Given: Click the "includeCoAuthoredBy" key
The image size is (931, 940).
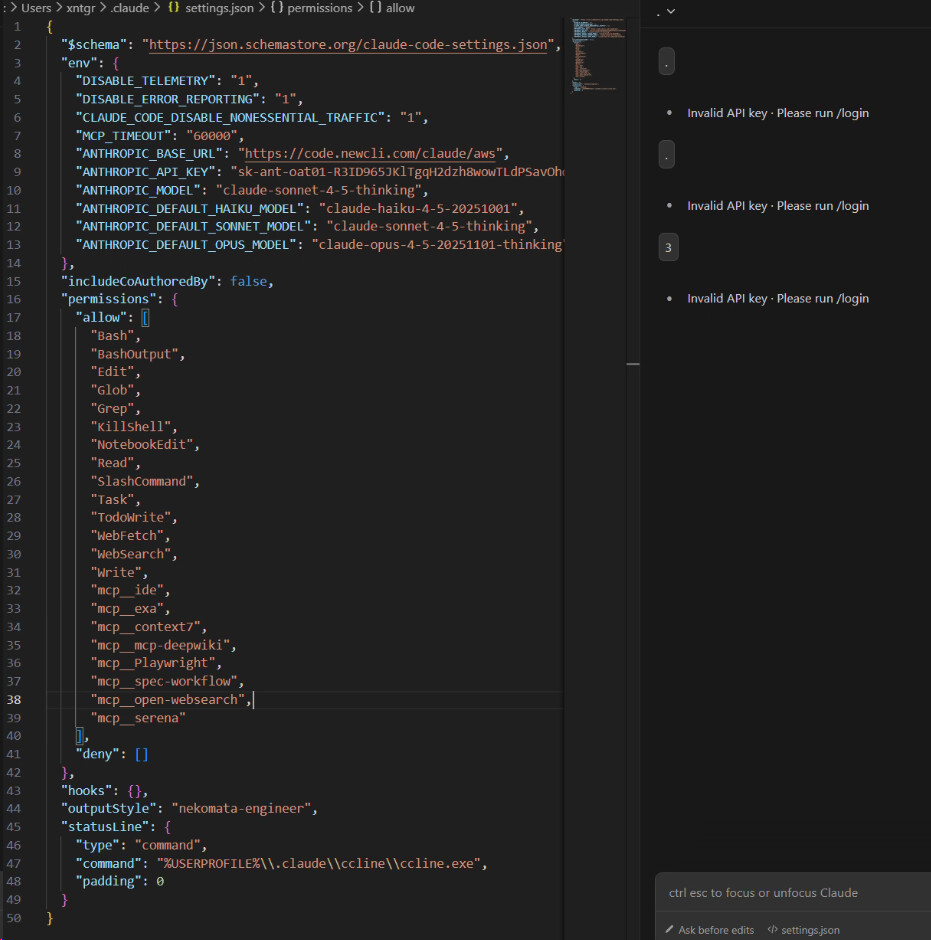Looking at the screenshot, I should pyautogui.click(x=138, y=281).
